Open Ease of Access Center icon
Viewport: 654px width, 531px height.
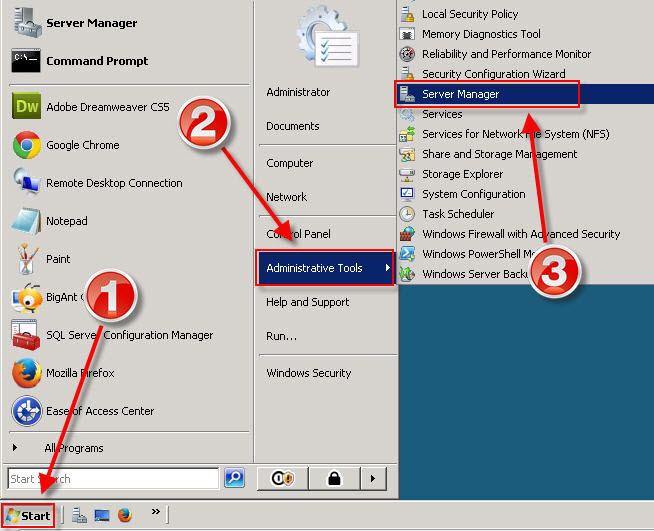(26, 411)
